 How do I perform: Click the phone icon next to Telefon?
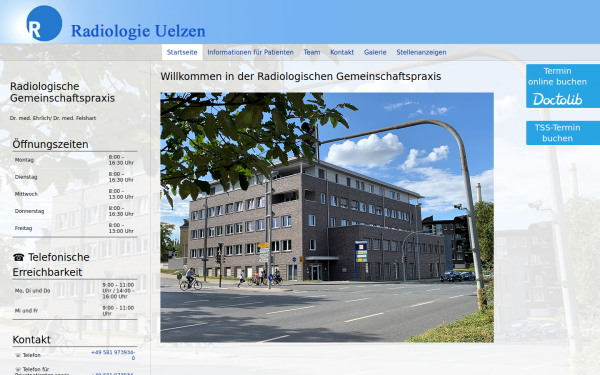(x=18, y=355)
